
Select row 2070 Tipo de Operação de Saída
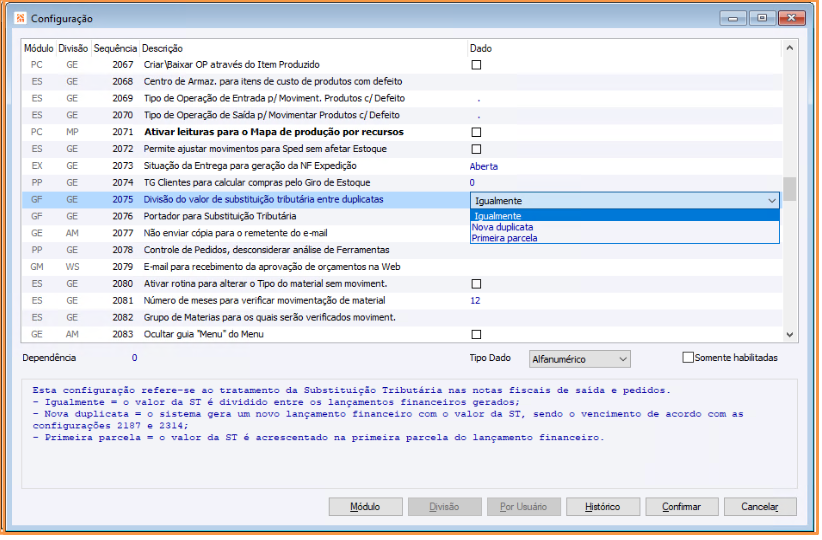[273, 115]
